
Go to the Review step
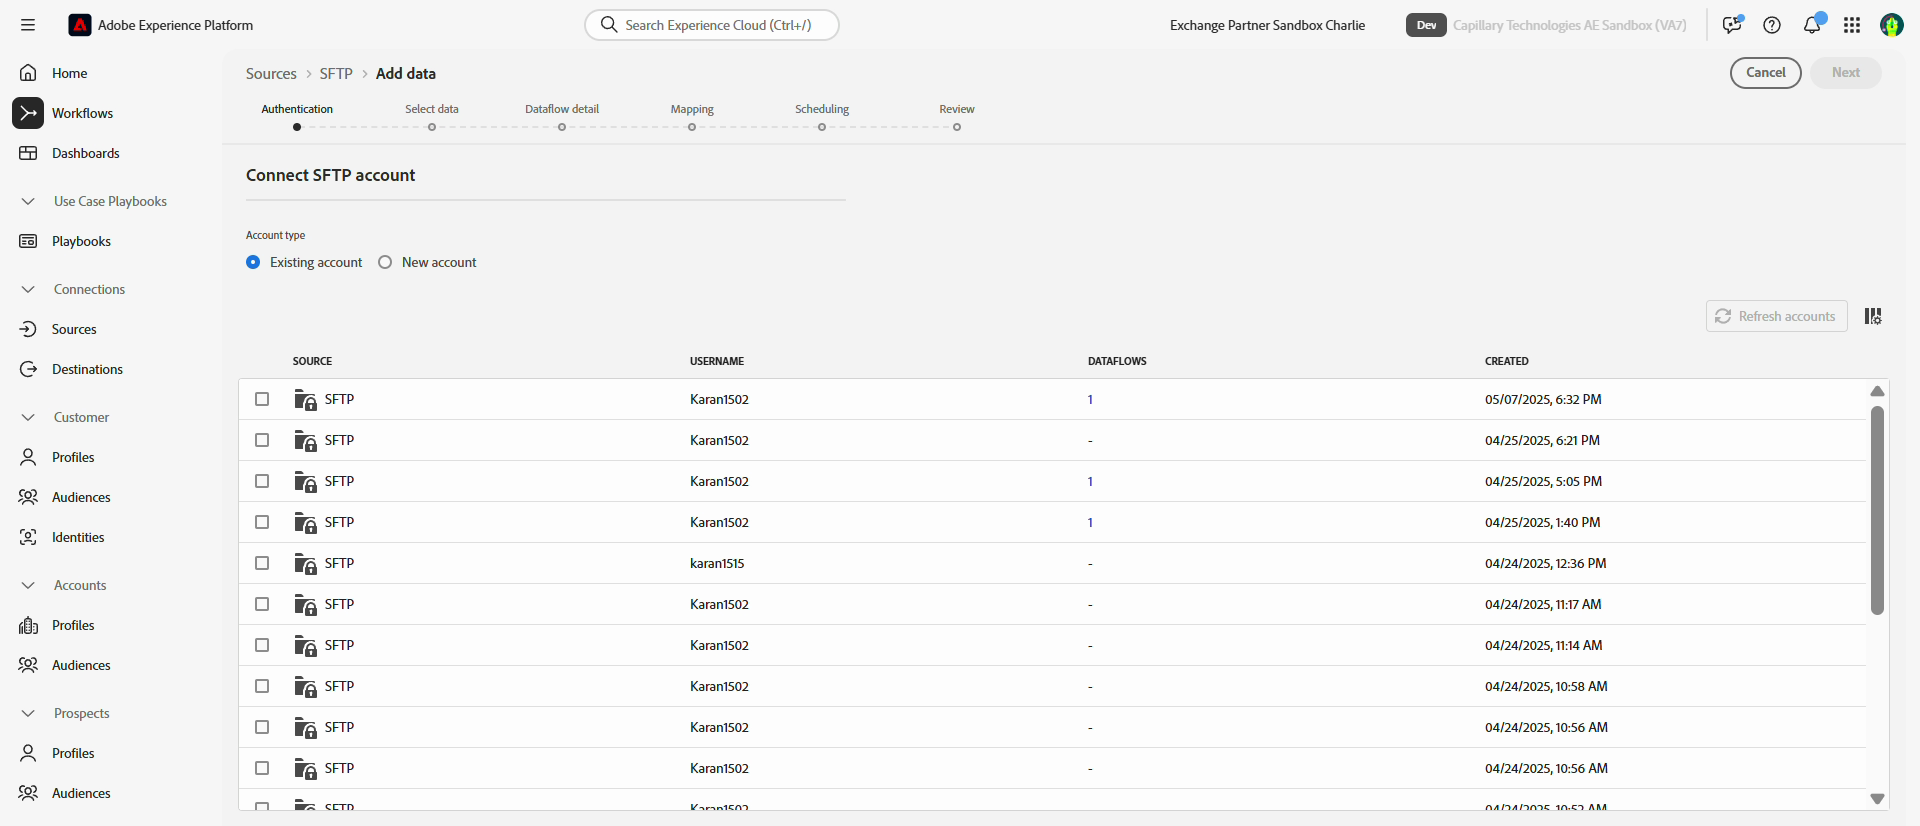pyautogui.click(x=957, y=117)
